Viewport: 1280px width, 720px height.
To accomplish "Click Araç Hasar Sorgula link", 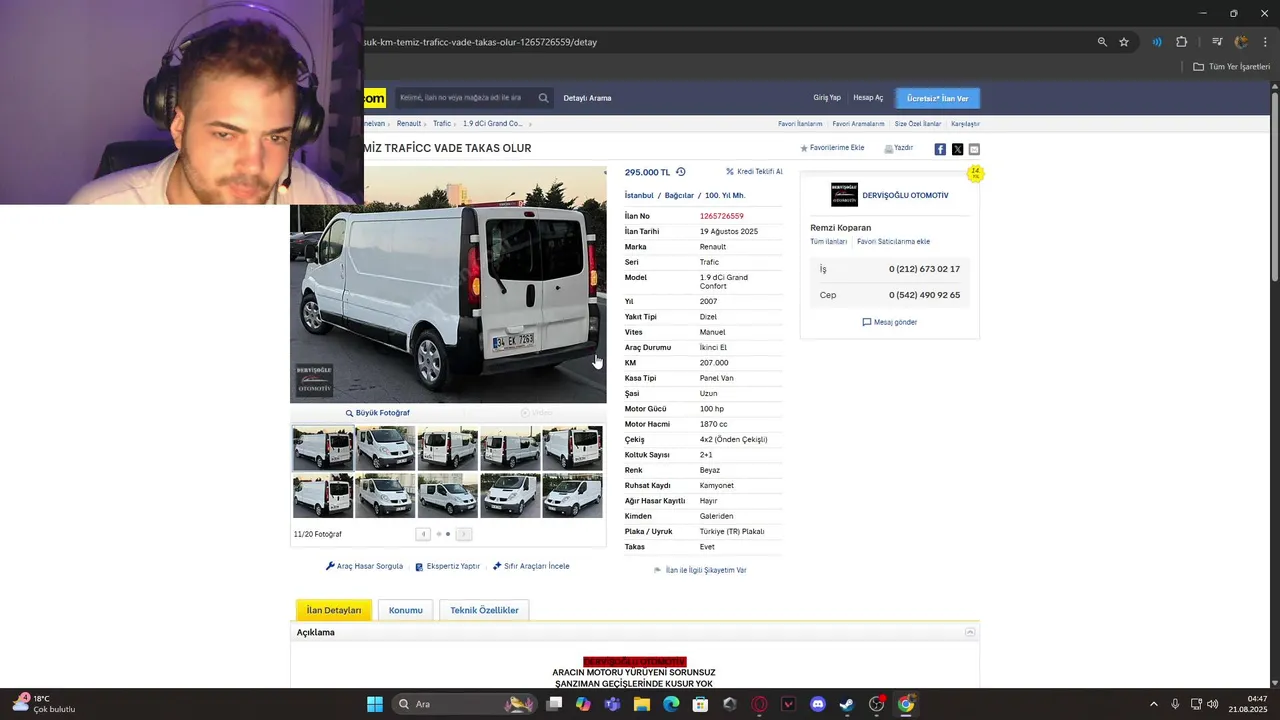I will 365,566.
